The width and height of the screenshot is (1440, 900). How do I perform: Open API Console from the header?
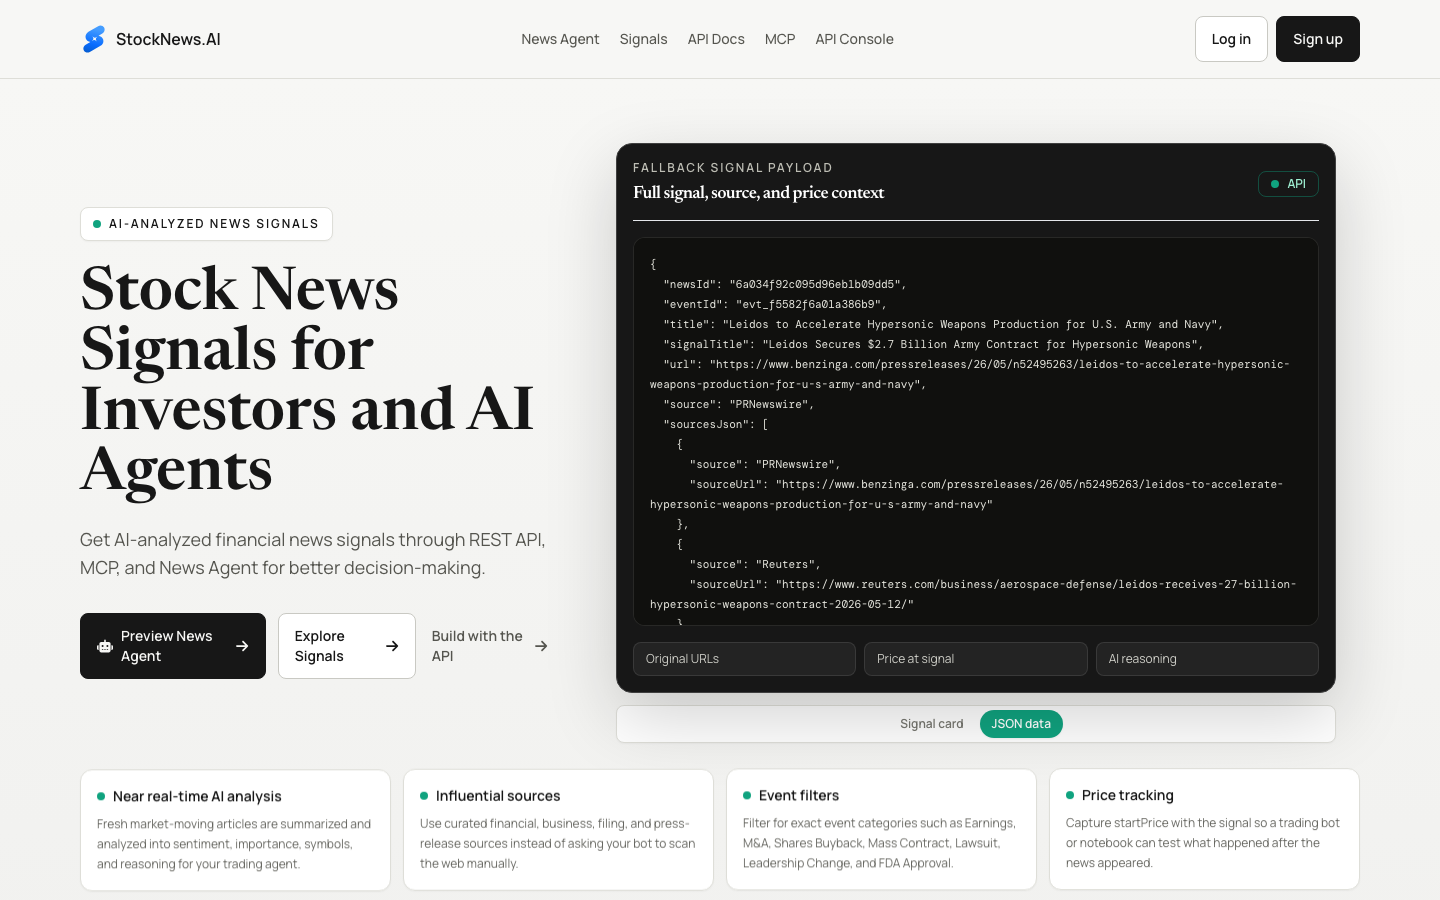[854, 39]
